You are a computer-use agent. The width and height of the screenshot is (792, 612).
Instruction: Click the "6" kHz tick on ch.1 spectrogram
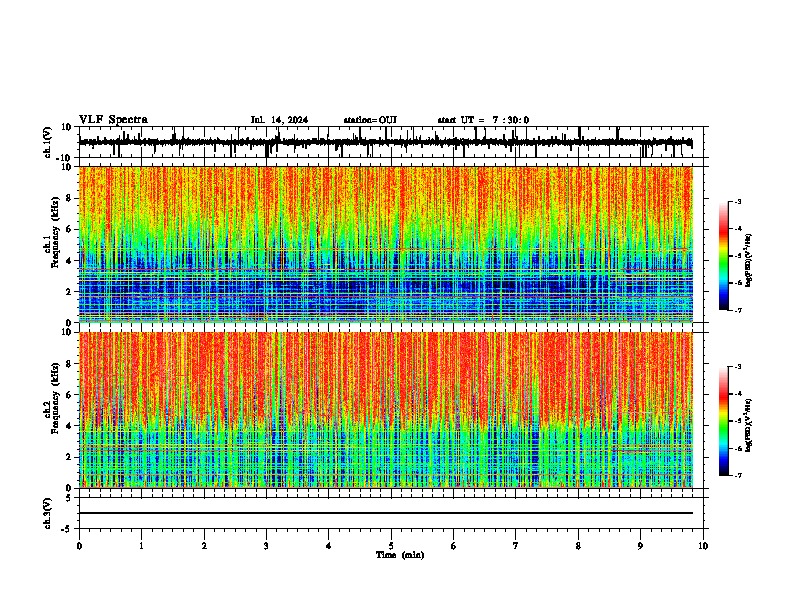click(x=70, y=229)
